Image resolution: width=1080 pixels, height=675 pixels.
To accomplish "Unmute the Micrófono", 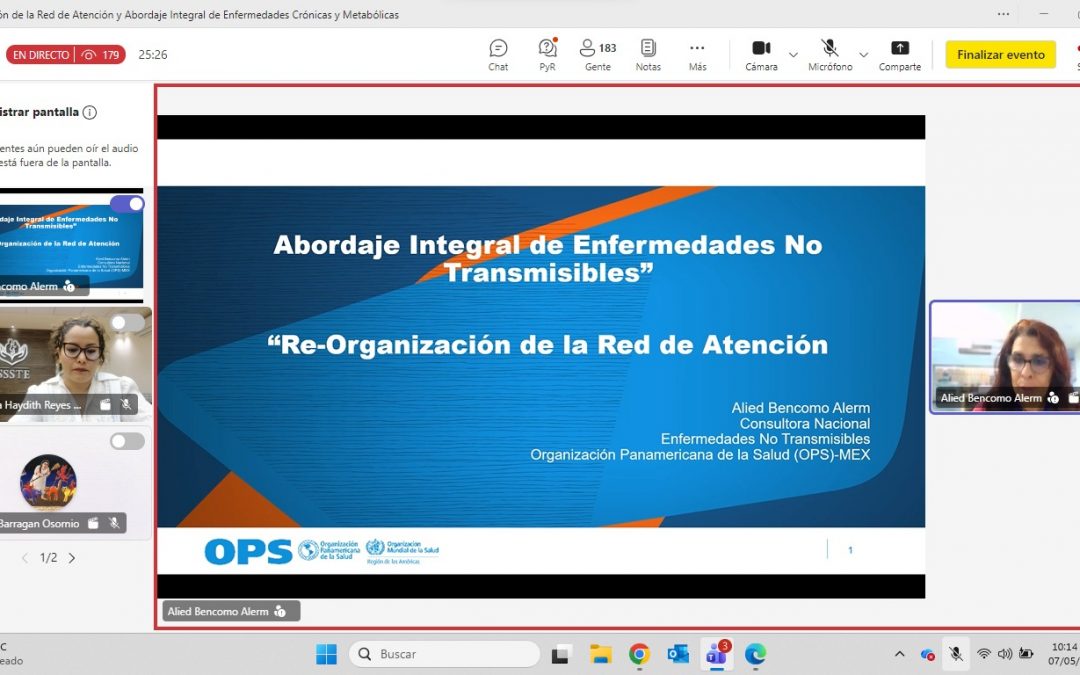I will 830,55.
